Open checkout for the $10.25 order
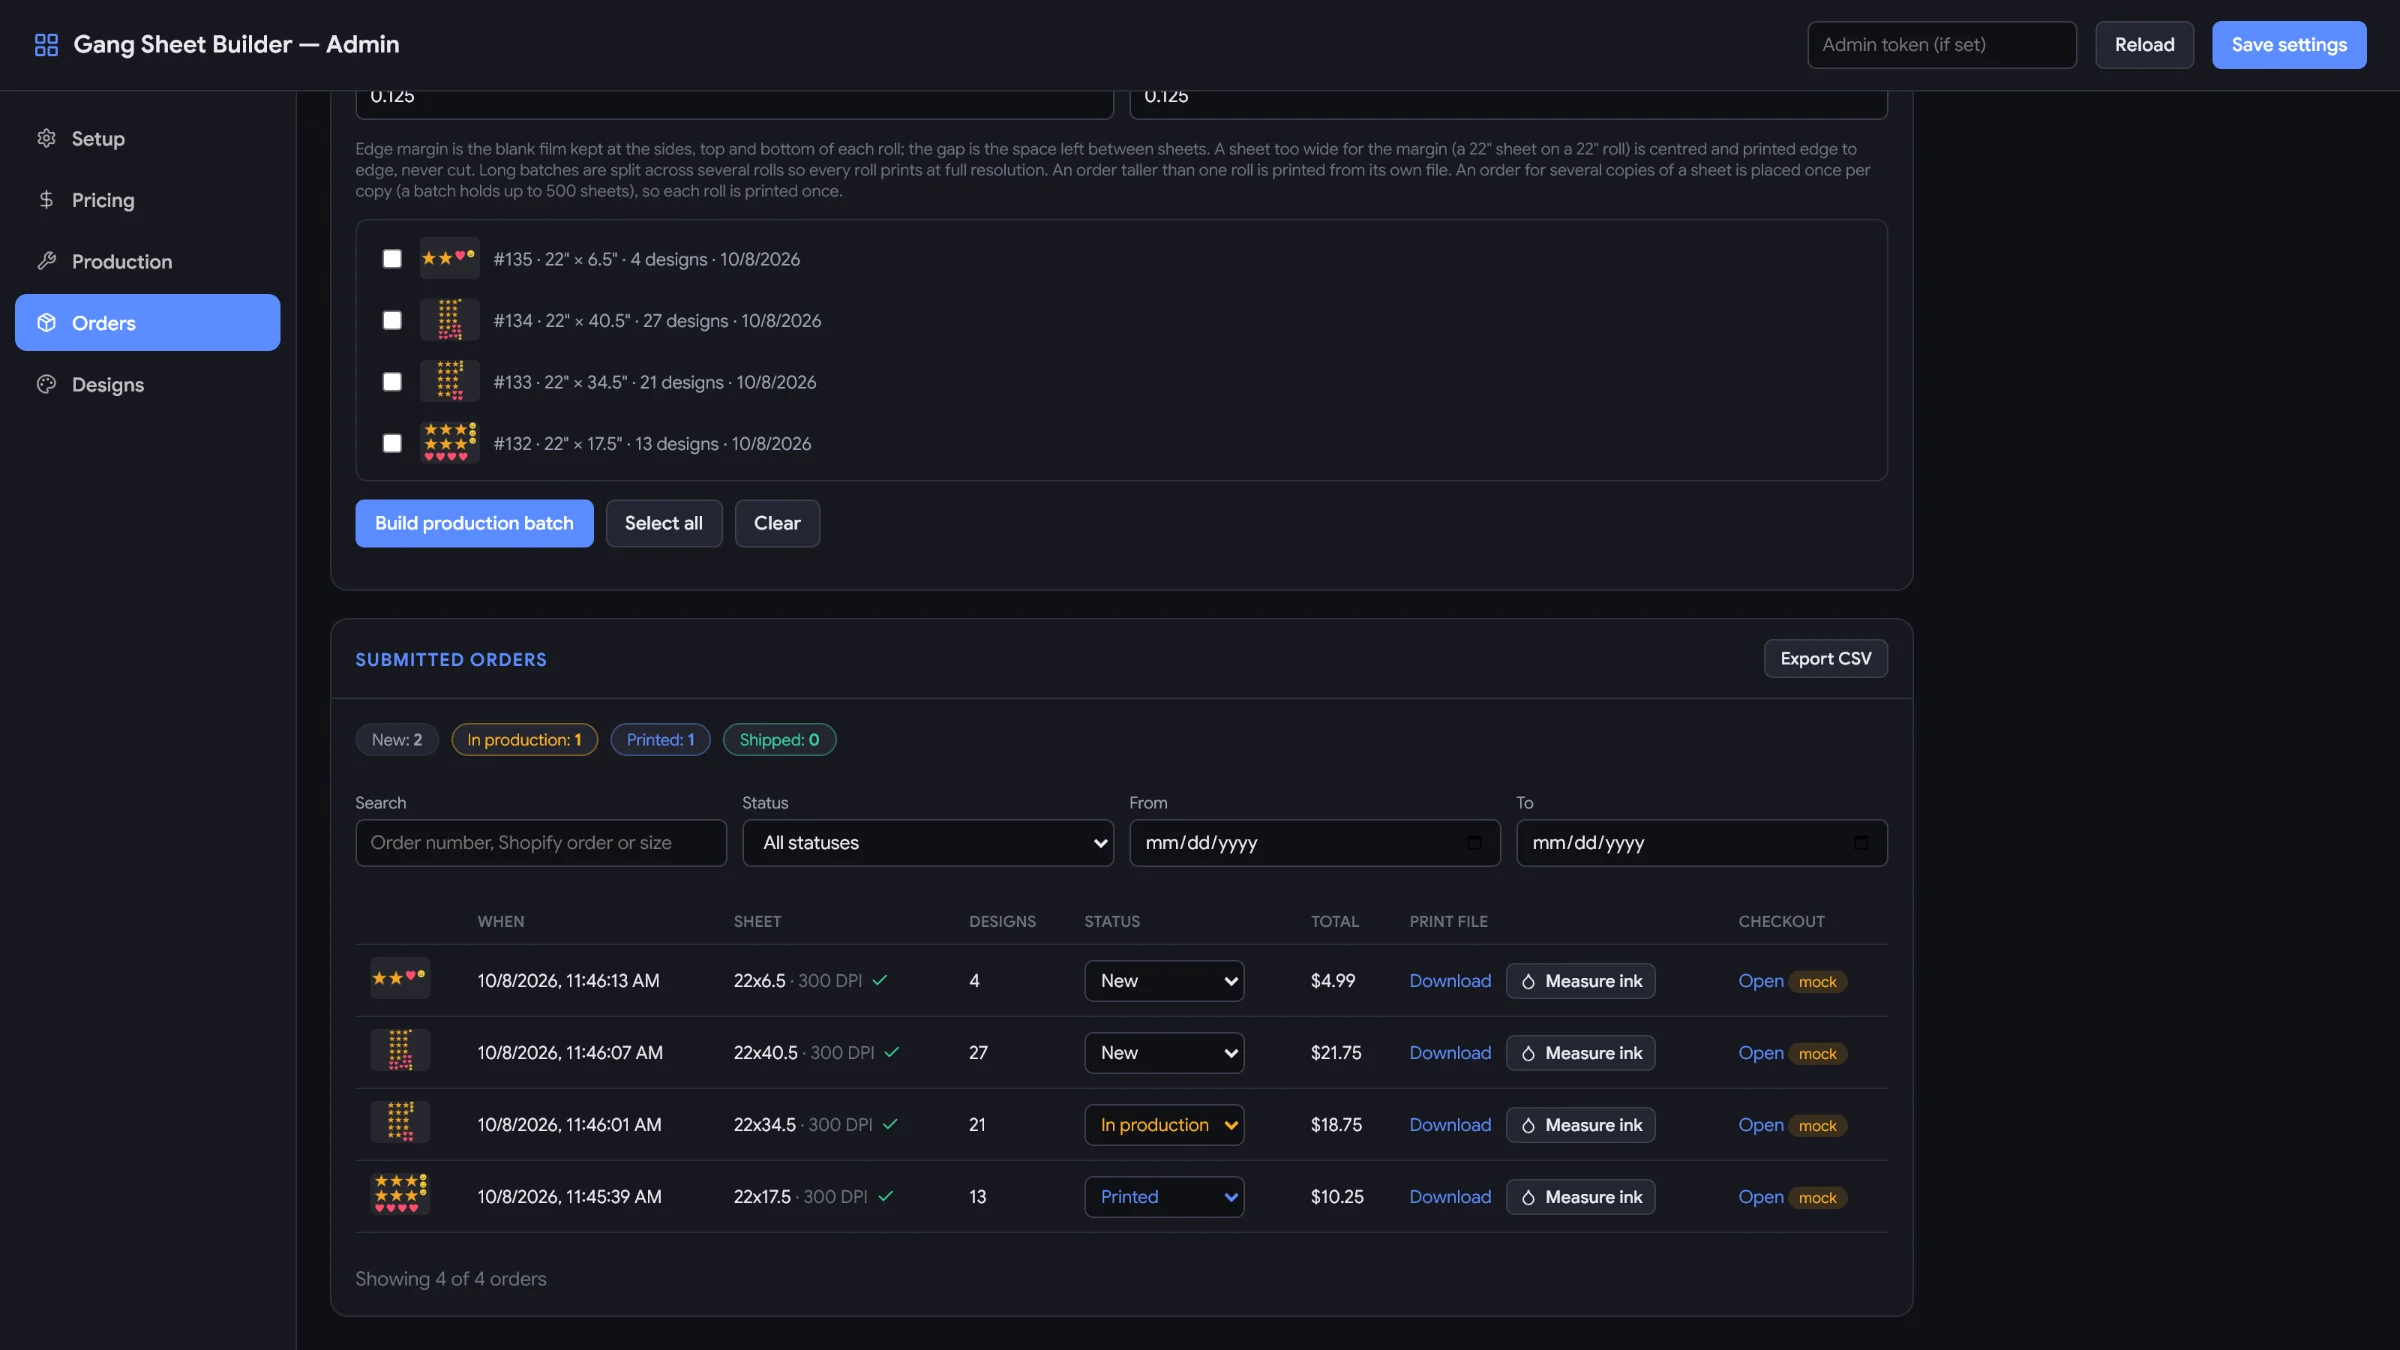Image resolution: width=2400 pixels, height=1350 pixels. coord(1761,1197)
